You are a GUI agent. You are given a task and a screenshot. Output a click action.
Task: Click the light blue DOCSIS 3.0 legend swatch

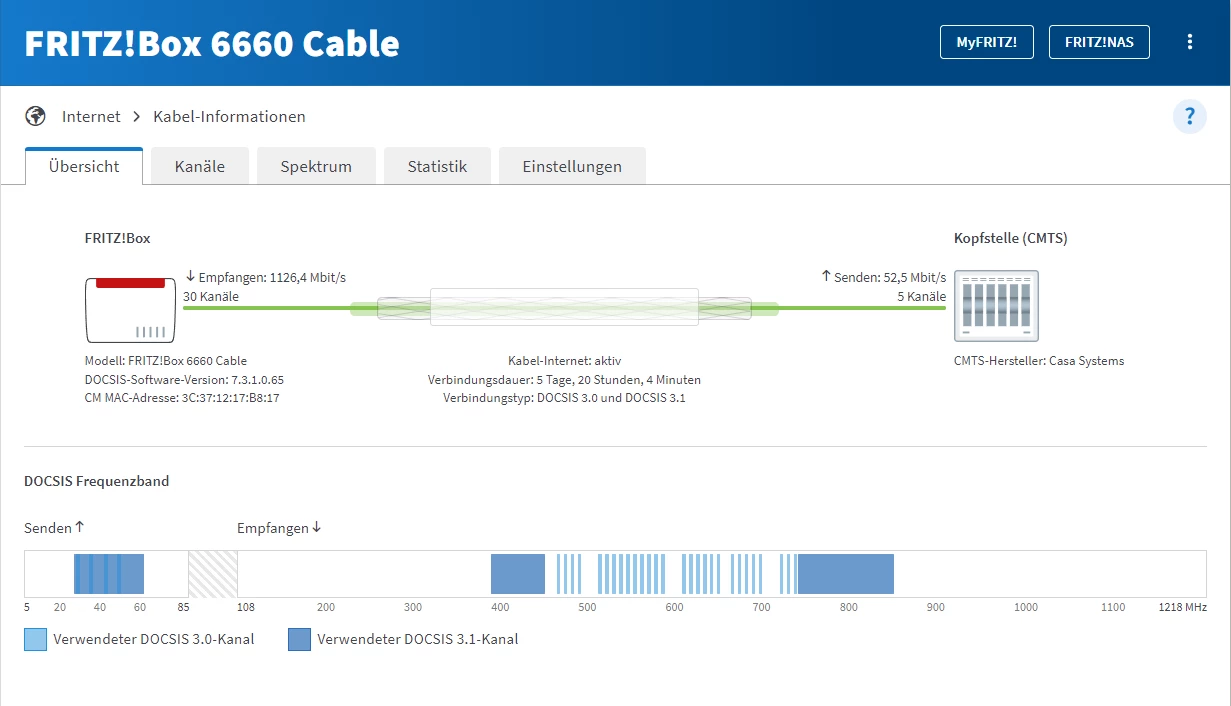35,639
